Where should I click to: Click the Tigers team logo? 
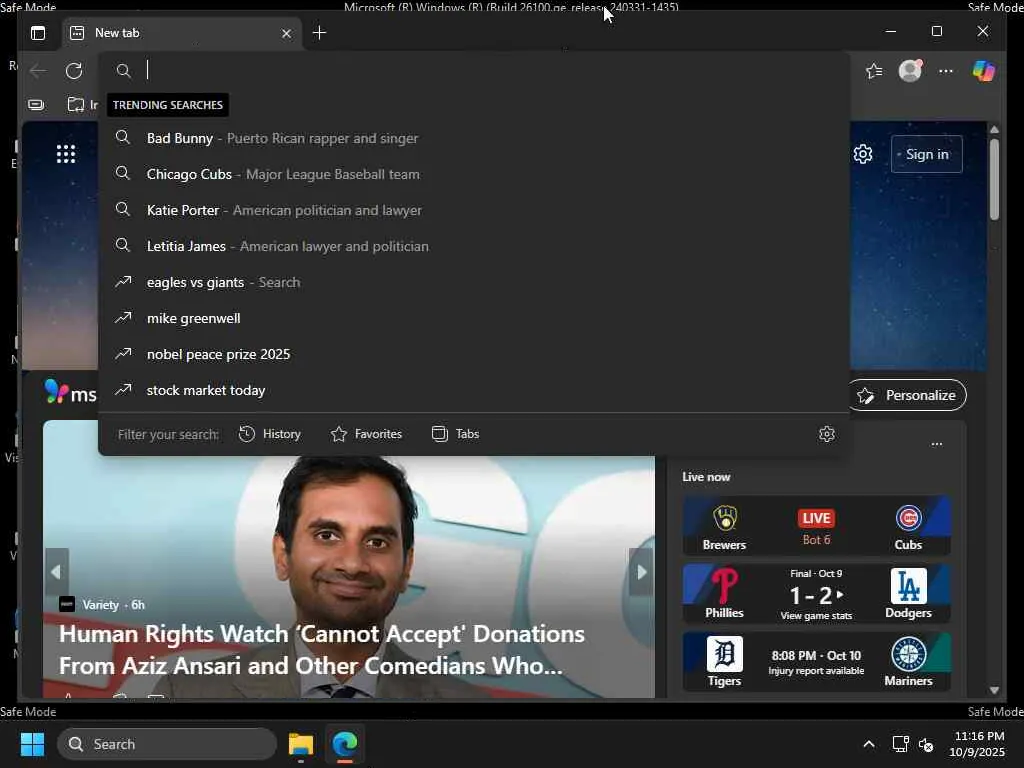click(724, 654)
